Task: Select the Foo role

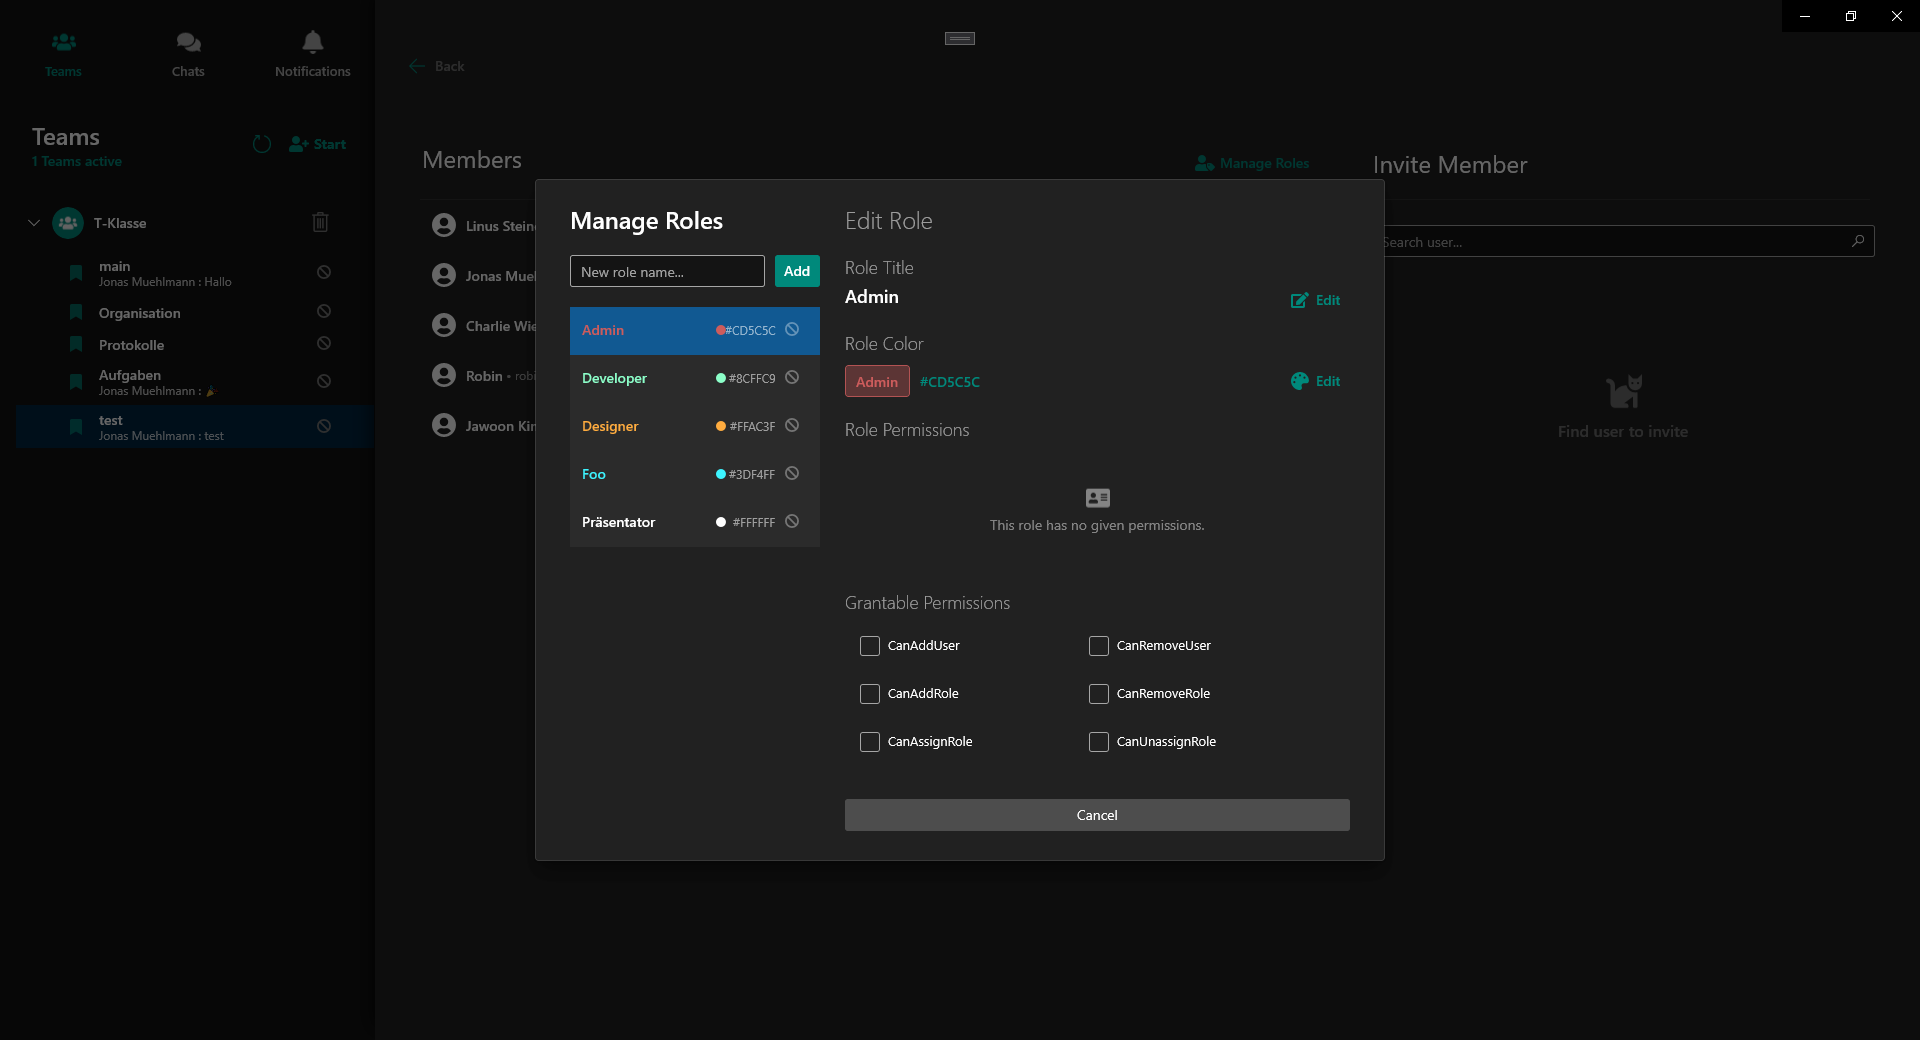Action: coord(695,474)
